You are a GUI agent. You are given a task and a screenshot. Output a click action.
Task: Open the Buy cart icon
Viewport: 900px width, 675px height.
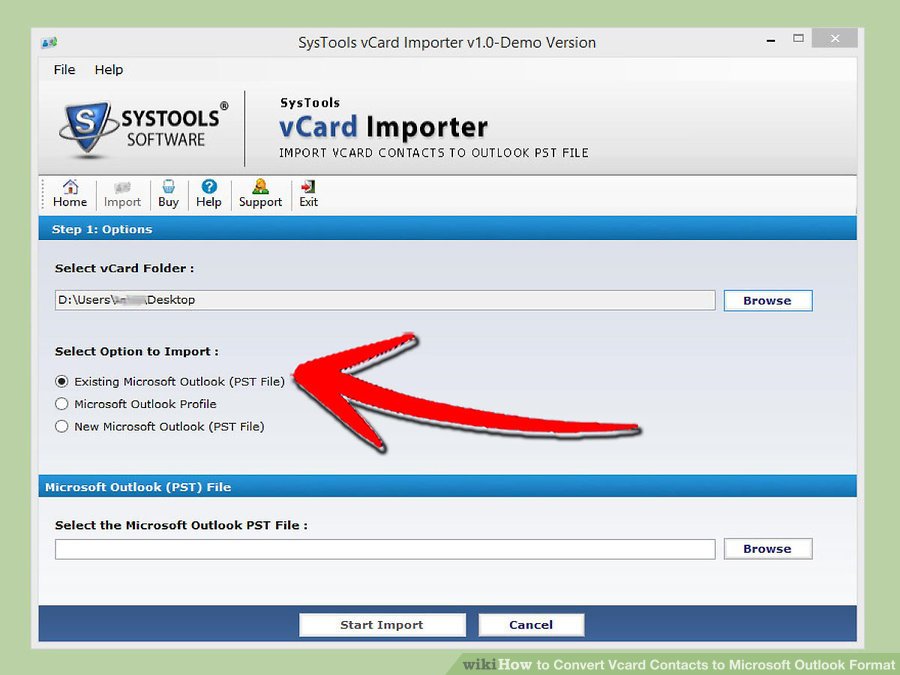tap(168, 187)
